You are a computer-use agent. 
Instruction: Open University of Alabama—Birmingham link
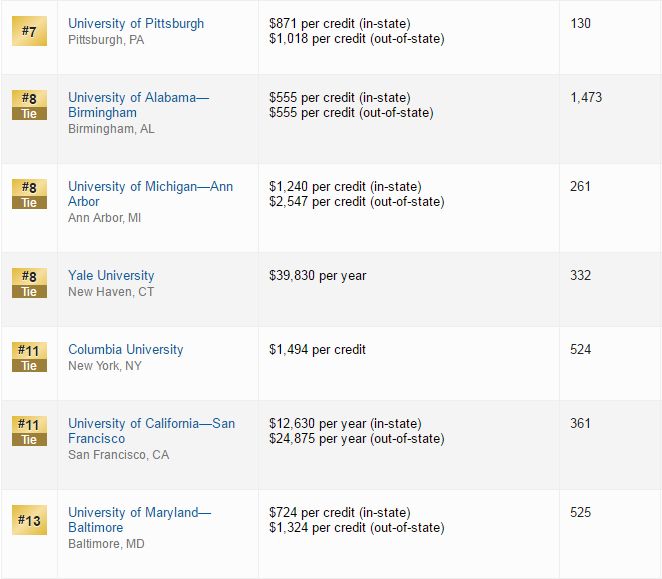tap(138, 105)
